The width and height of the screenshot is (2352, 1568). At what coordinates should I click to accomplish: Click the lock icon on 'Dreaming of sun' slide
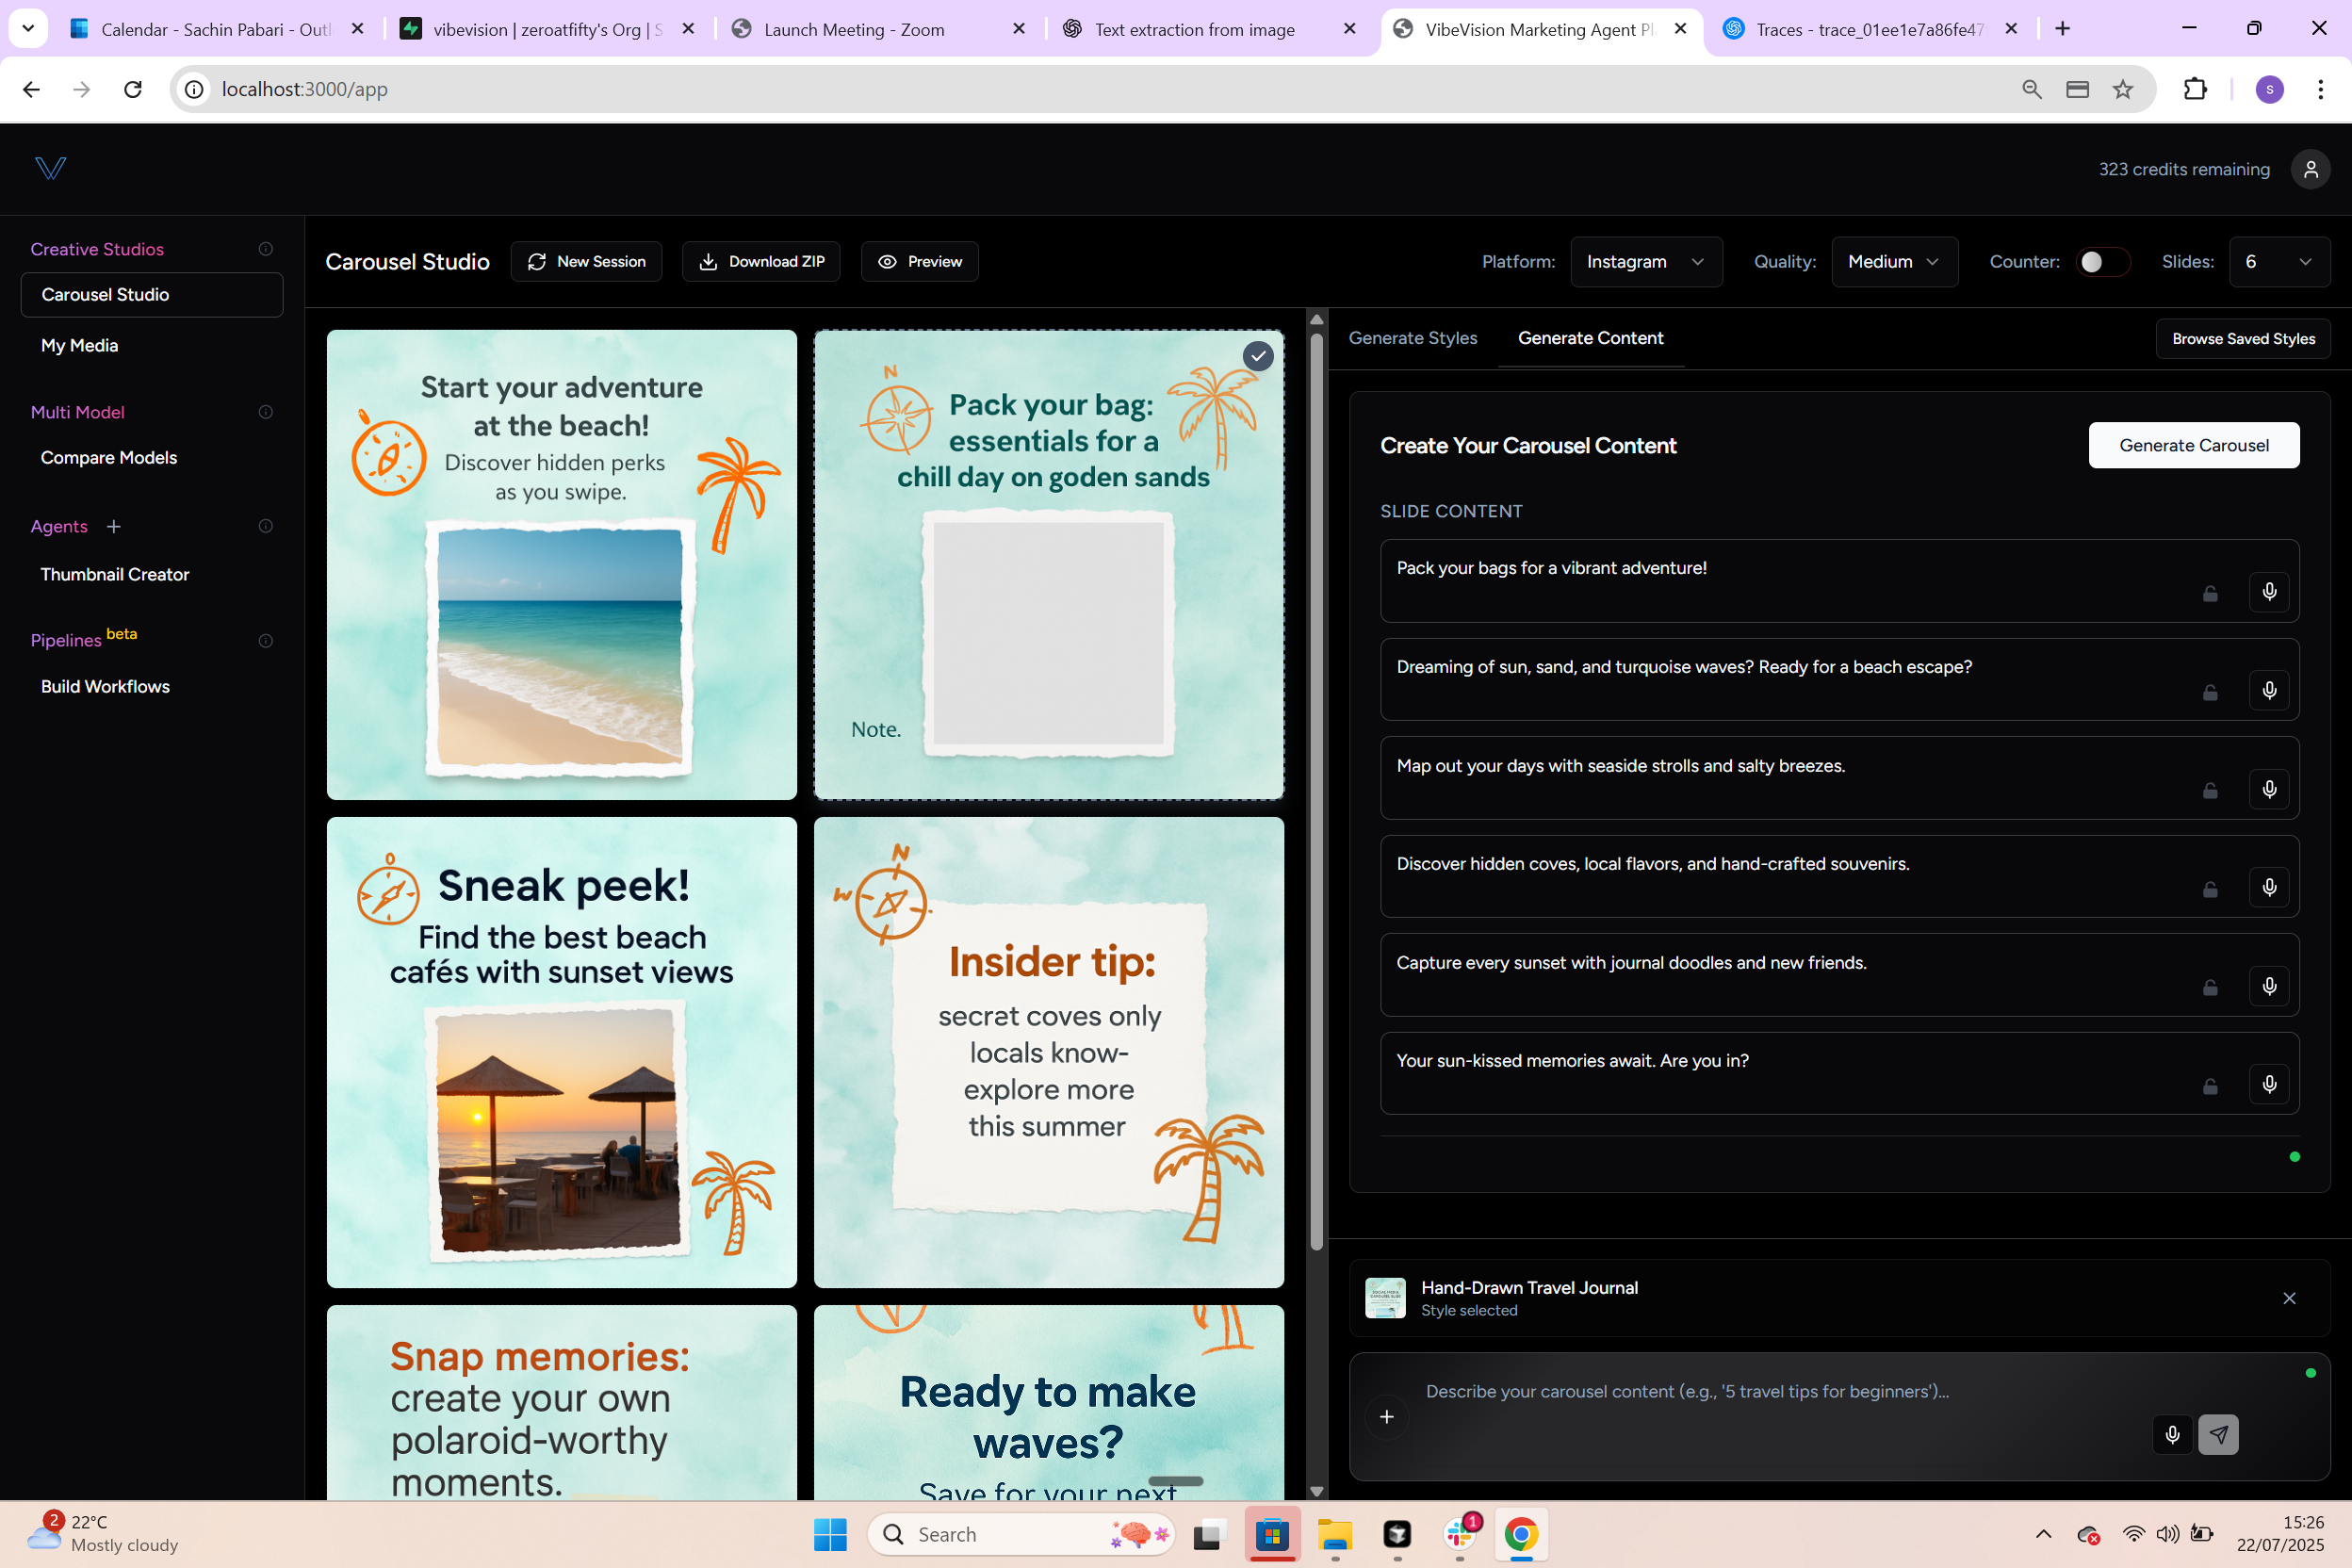pyautogui.click(x=2210, y=692)
